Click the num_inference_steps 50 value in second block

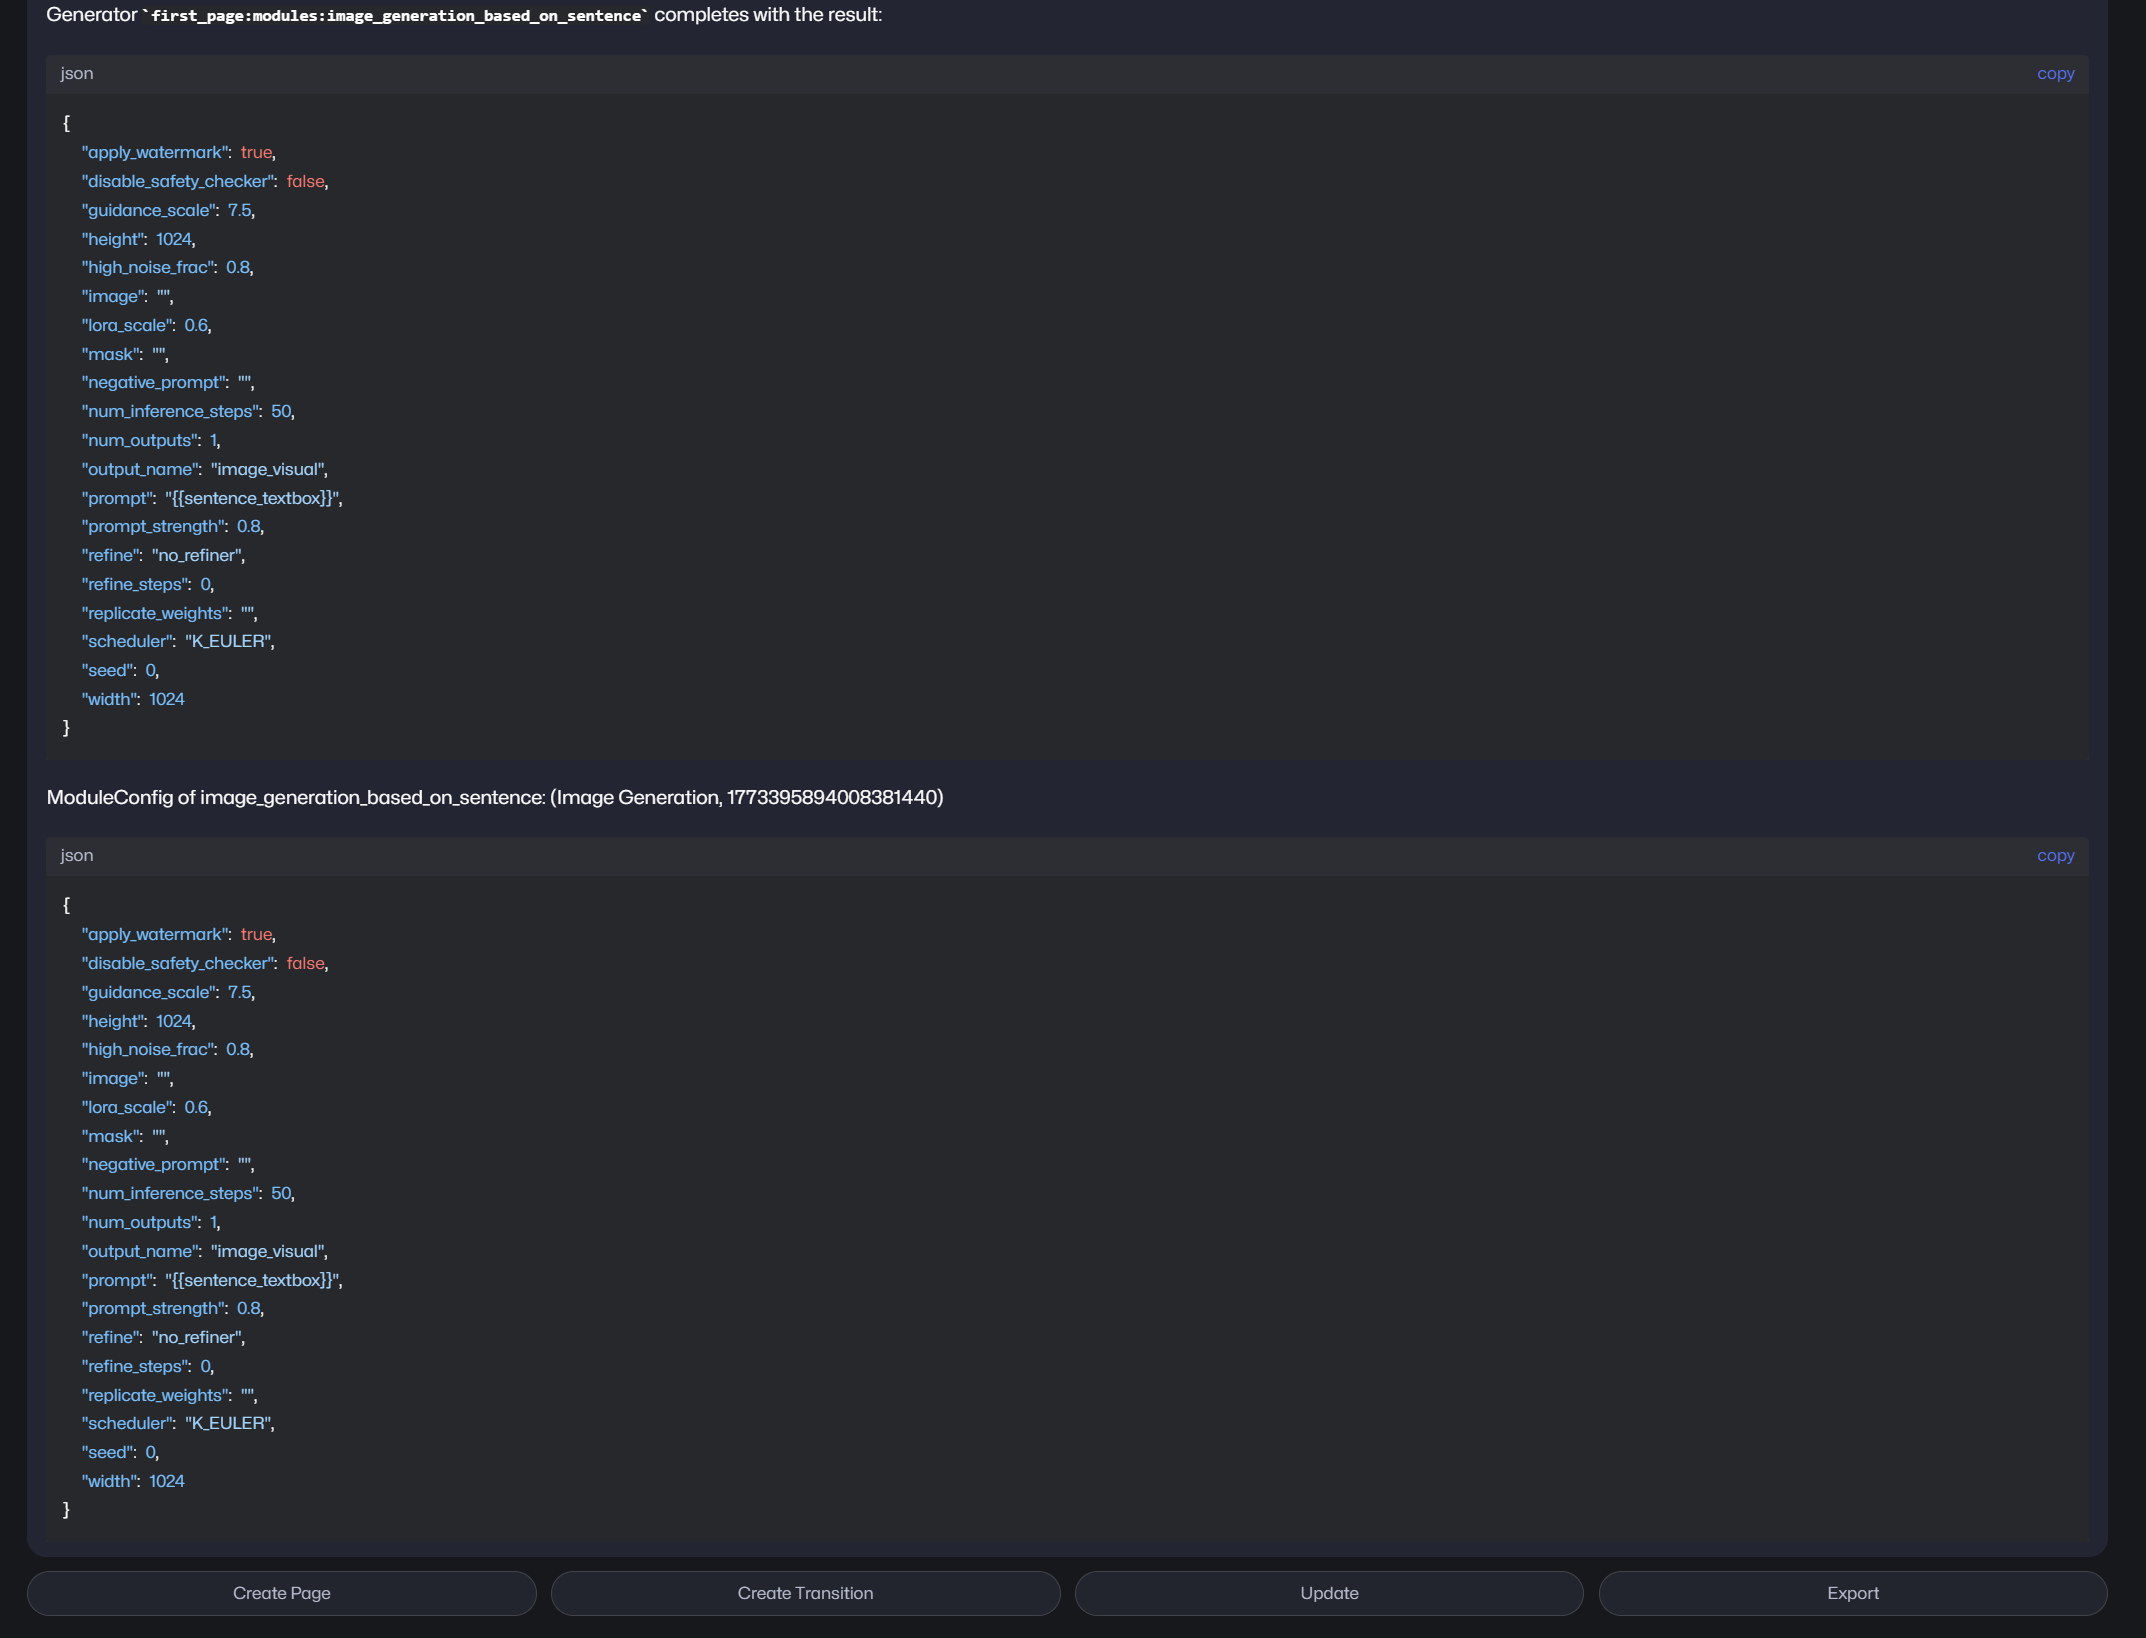pyautogui.click(x=281, y=1194)
